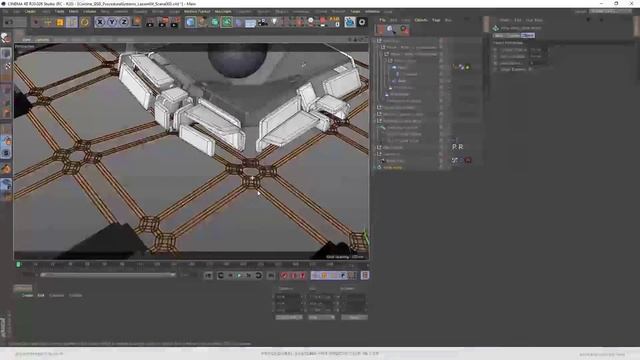
Task: Collapse the topmost null object in Object Manager
Action: click(x=379, y=41)
